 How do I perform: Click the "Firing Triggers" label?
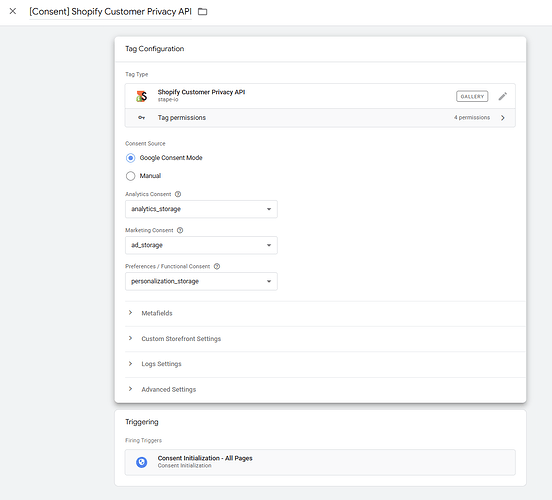(143, 440)
